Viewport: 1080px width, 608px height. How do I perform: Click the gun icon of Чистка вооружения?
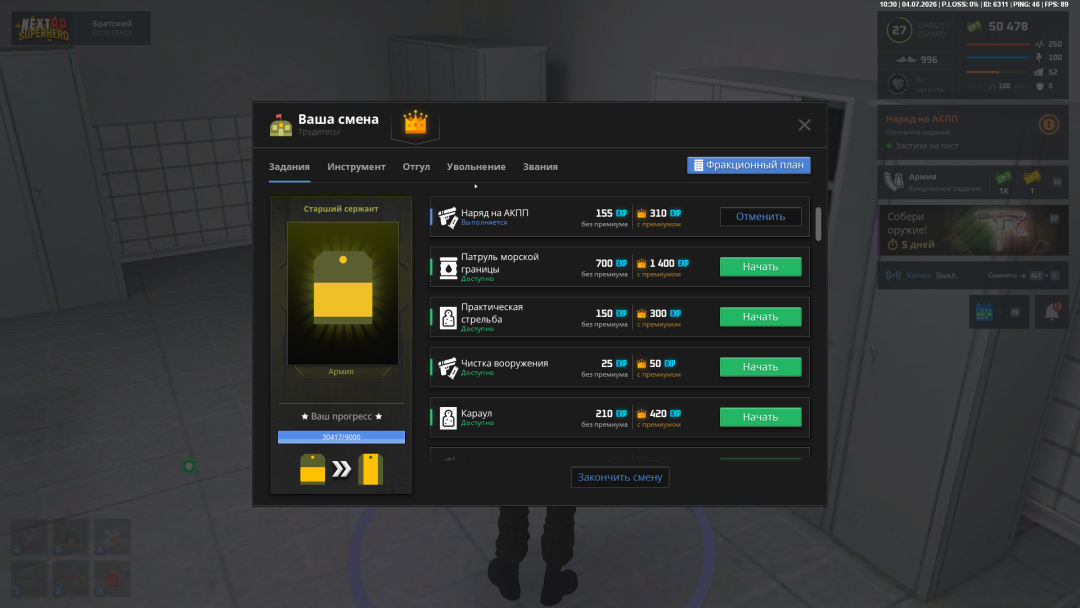click(448, 368)
